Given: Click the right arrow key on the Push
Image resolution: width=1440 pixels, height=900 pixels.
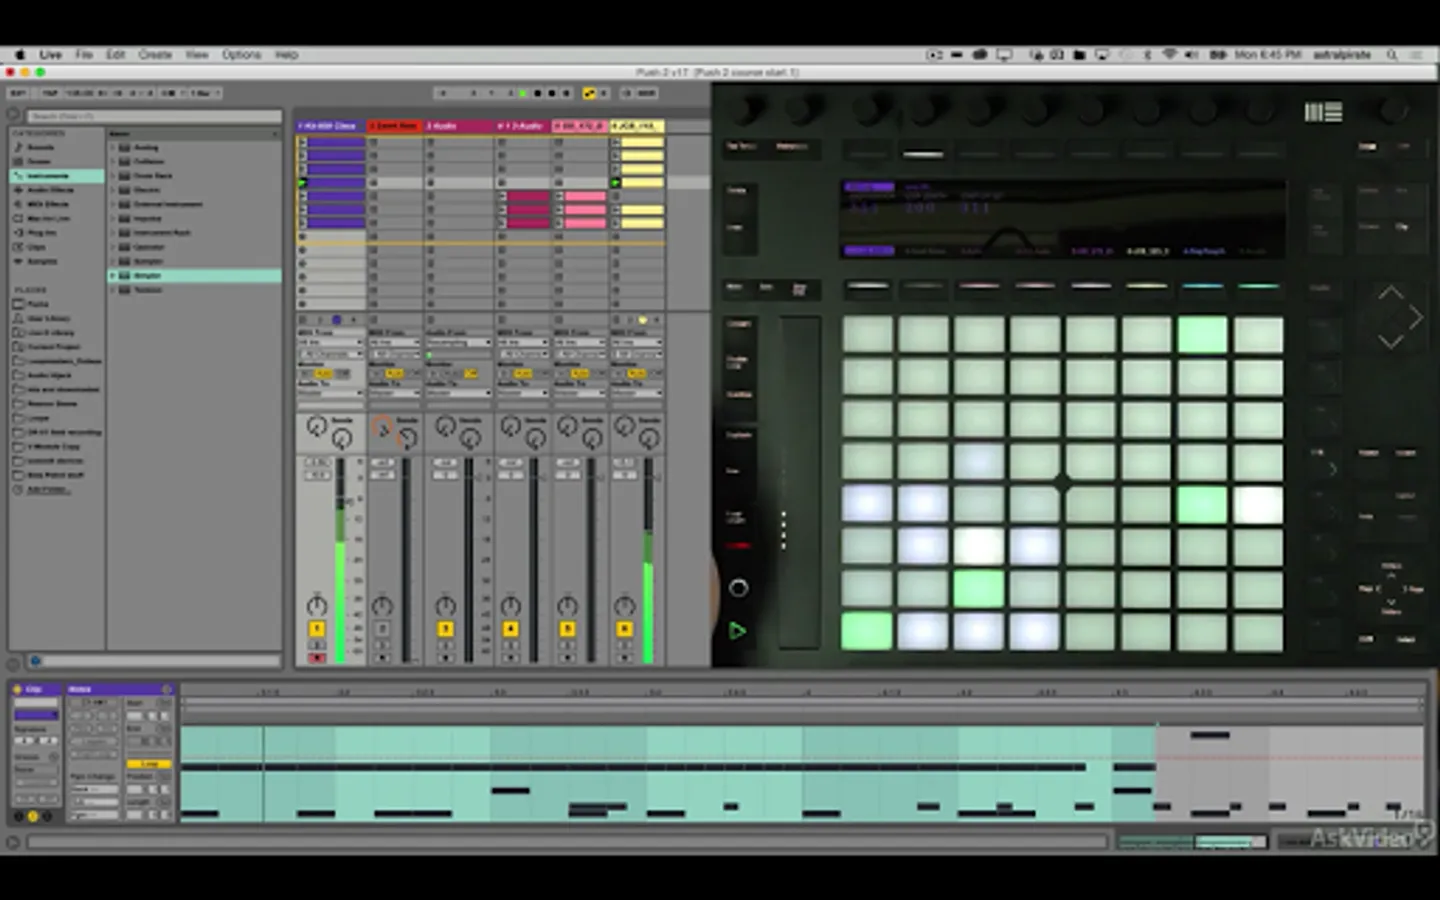Looking at the screenshot, I should click(x=1415, y=318).
